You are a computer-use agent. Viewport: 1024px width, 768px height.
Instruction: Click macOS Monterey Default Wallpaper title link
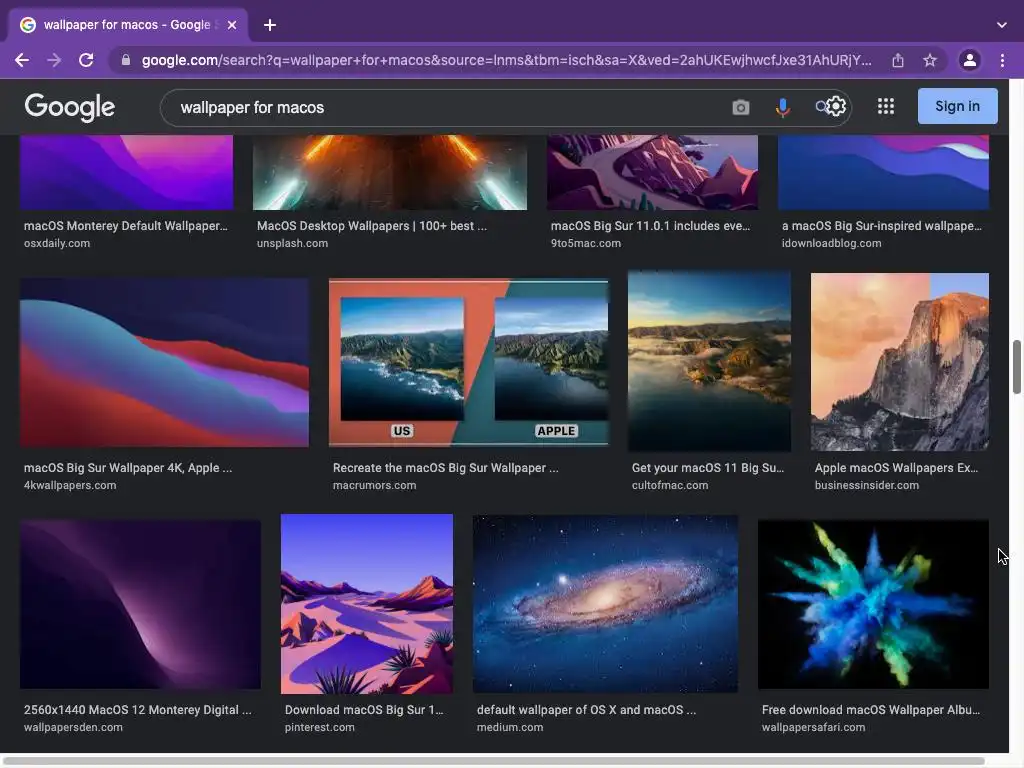[x=126, y=226]
